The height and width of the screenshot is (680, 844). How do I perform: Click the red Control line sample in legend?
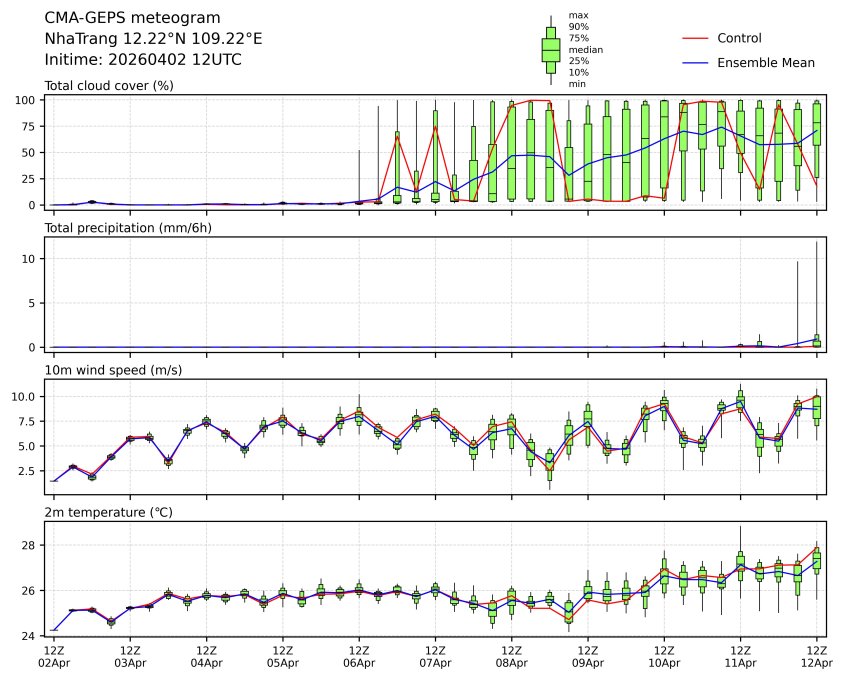click(695, 38)
